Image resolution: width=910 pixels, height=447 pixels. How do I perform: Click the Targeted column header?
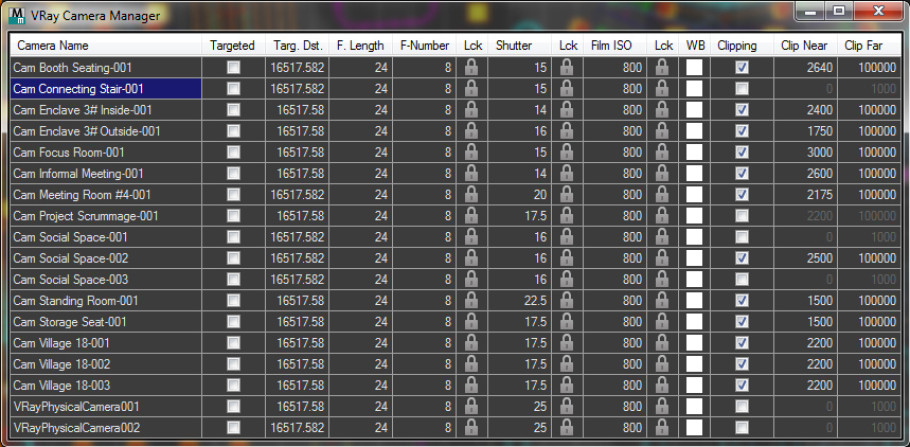[233, 45]
